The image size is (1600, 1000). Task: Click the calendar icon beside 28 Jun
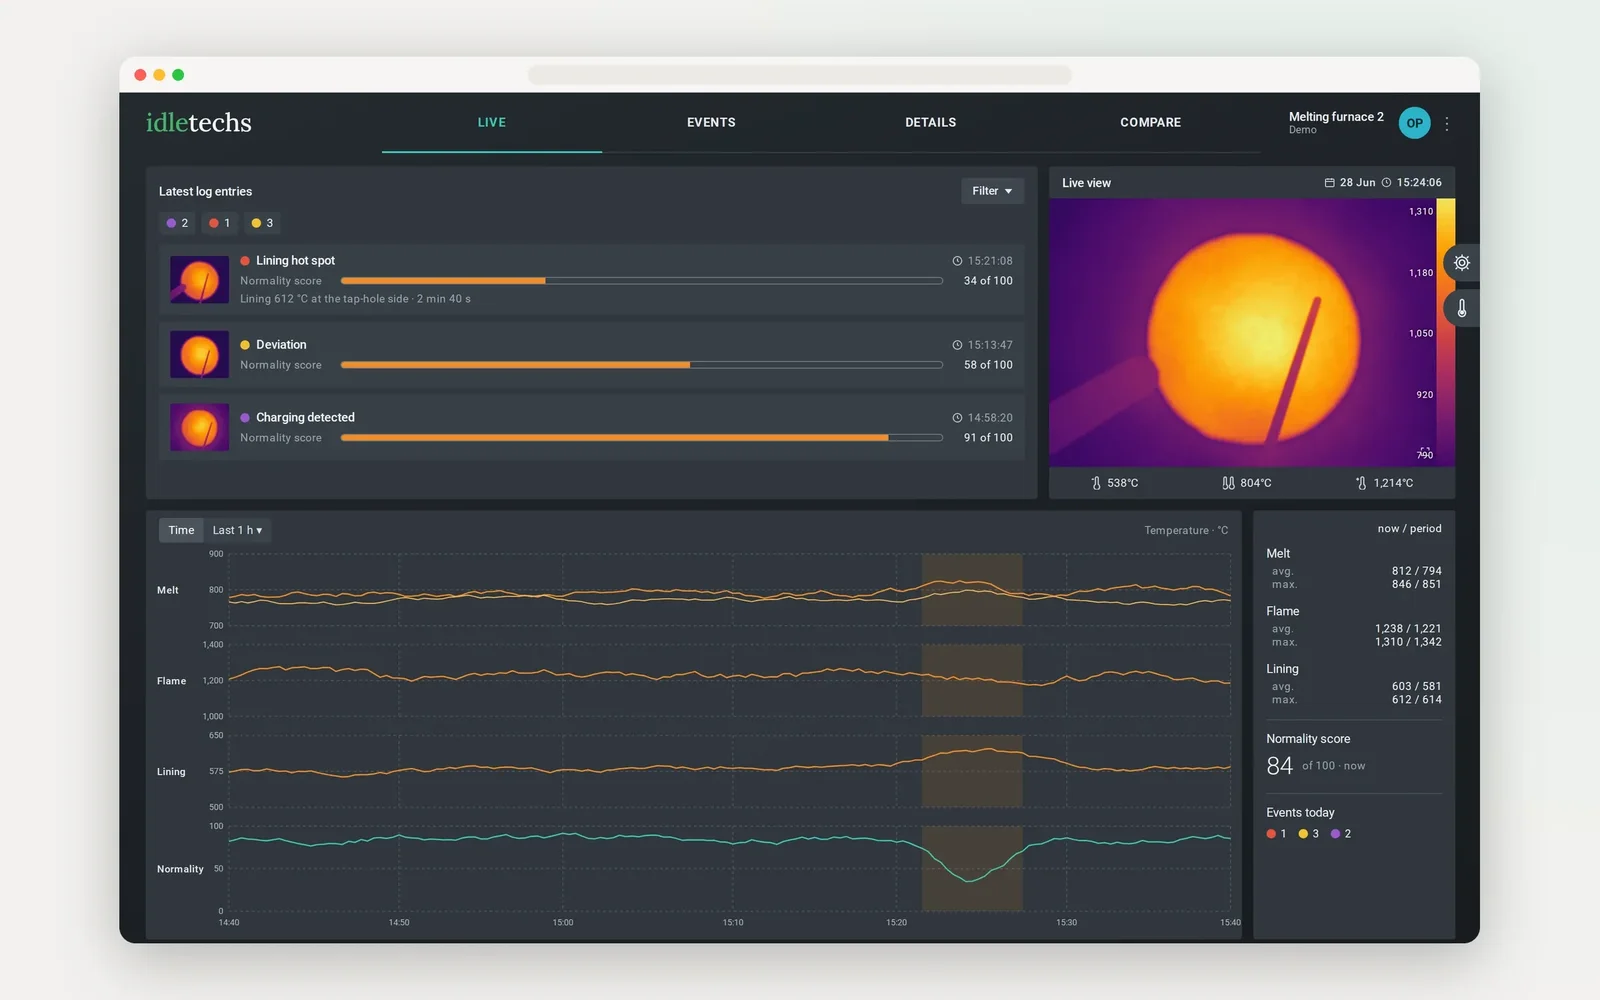[x=1330, y=183]
